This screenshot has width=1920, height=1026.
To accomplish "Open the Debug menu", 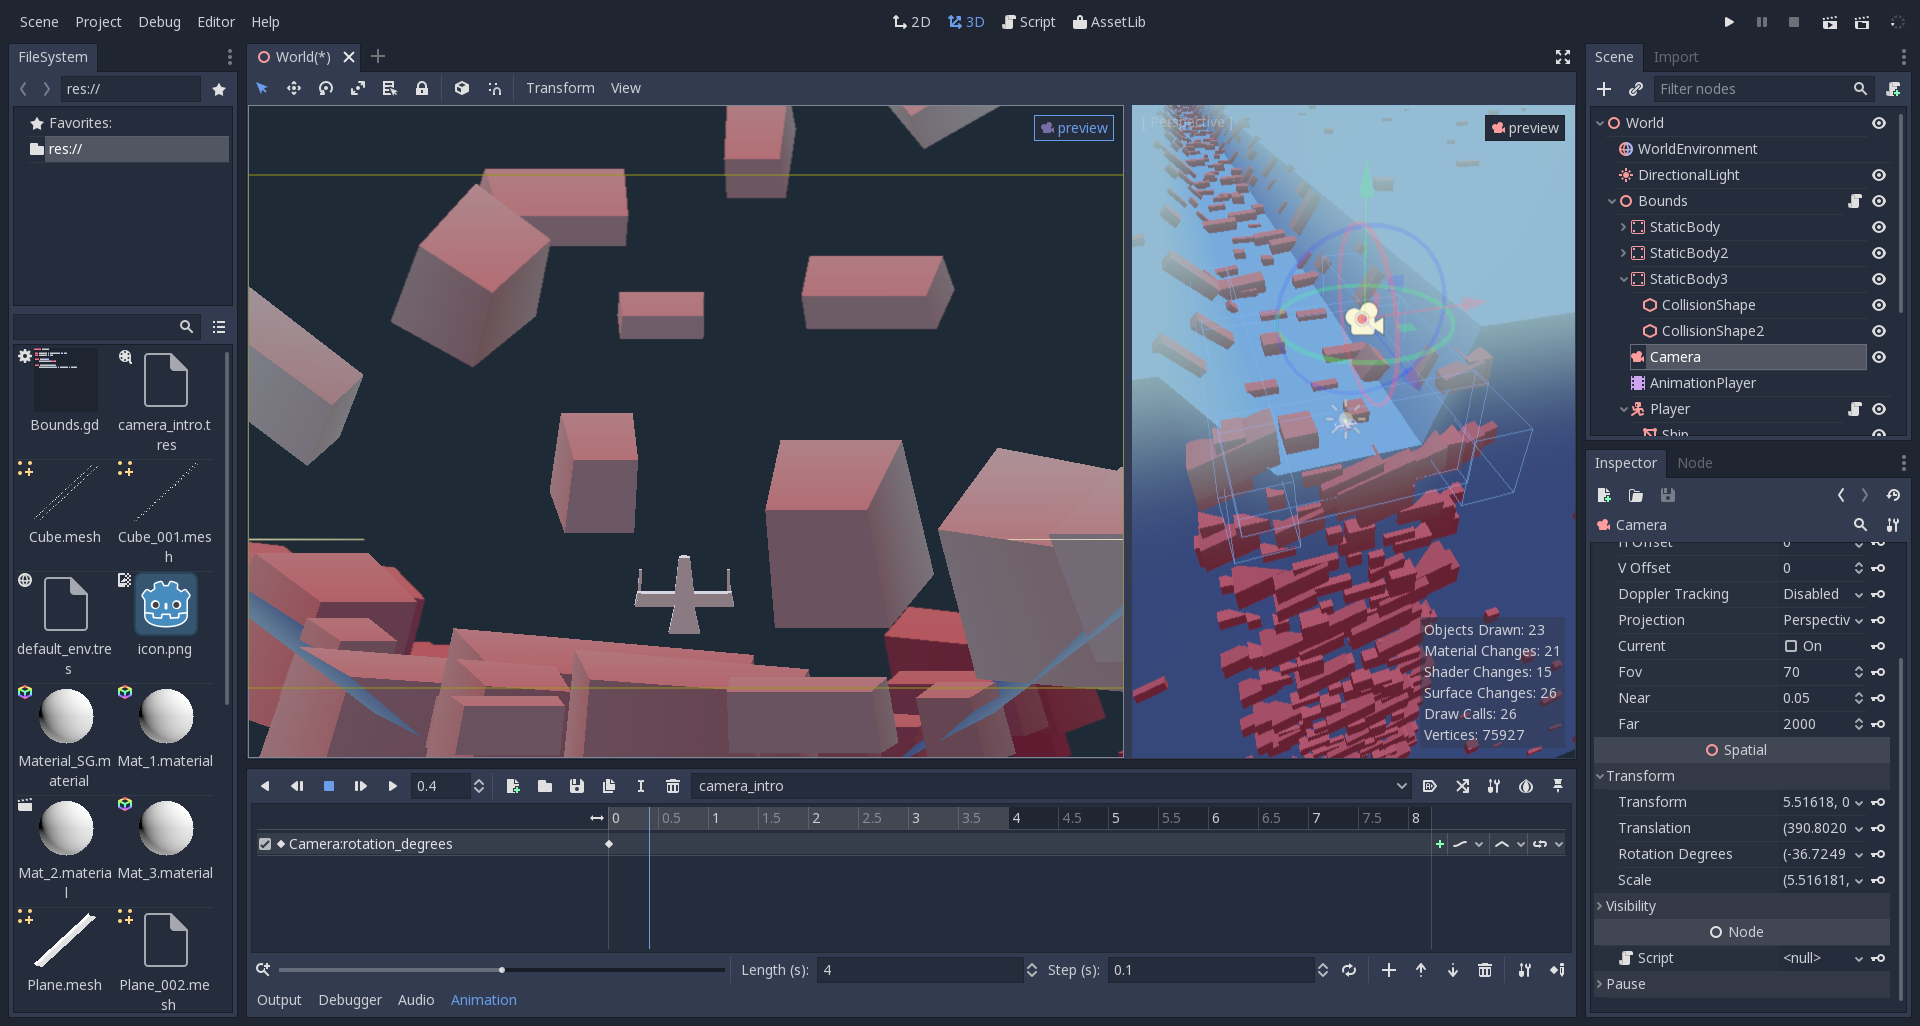I will coord(159,22).
